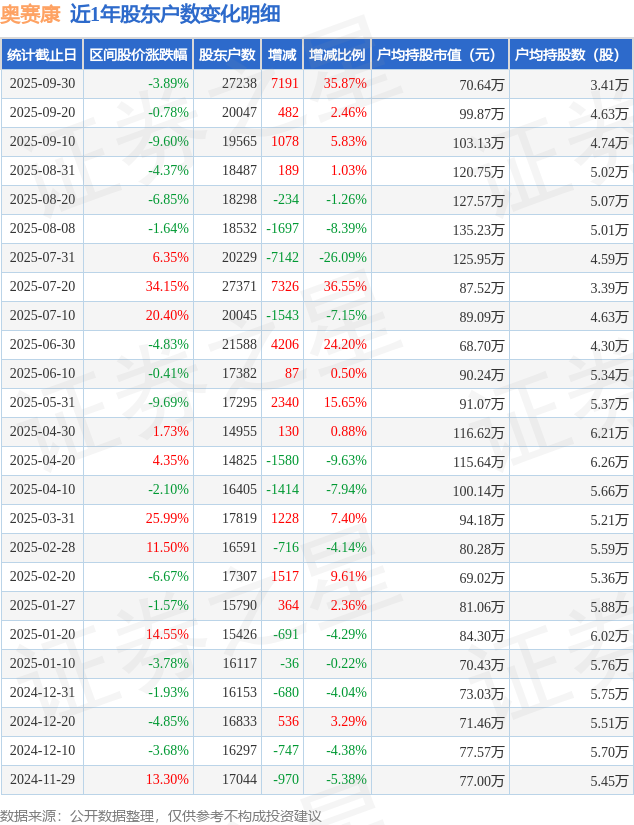
Task: Select the 统计截止日 column header
Action: pyautogui.click(x=42, y=55)
